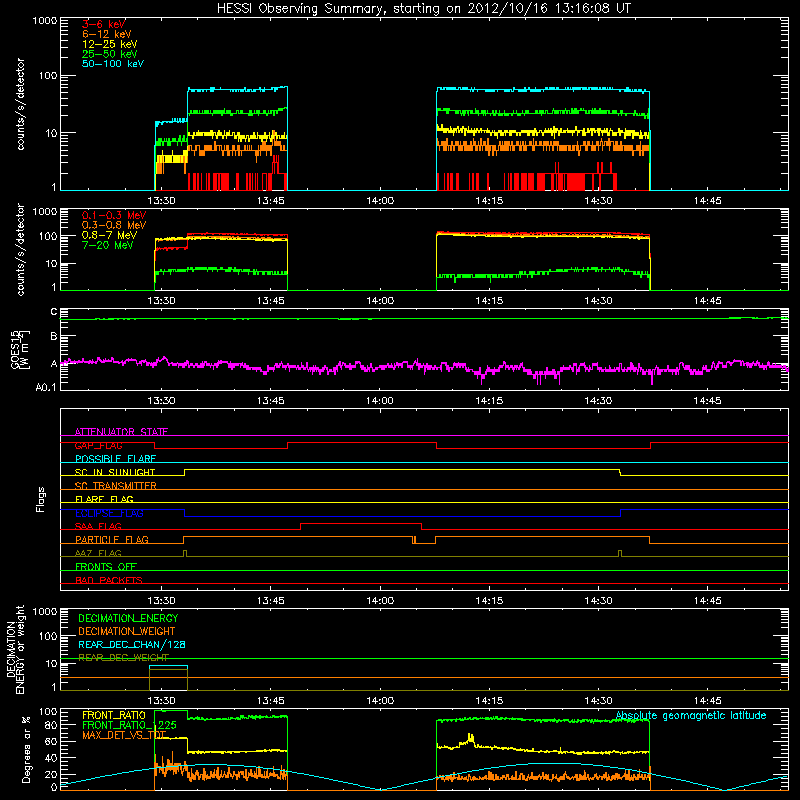The height and width of the screenshot is (800, 800).
Task: Click the REAR_DEC_WEIGHT legend label
Action: coord(123,658)
